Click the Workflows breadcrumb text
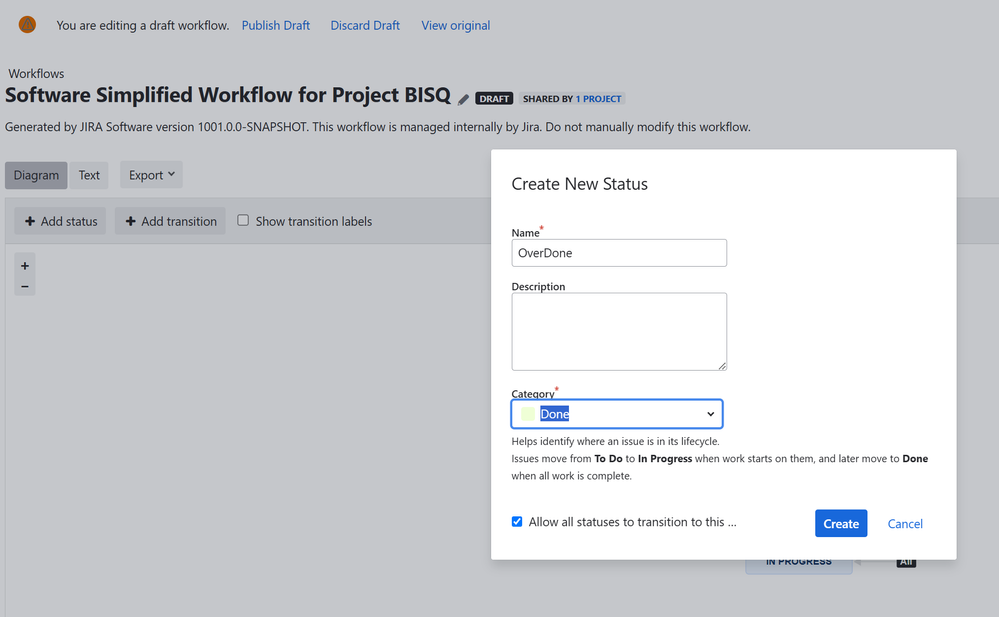Viewport: 999px width, 617px height. [x=36, y=73]
